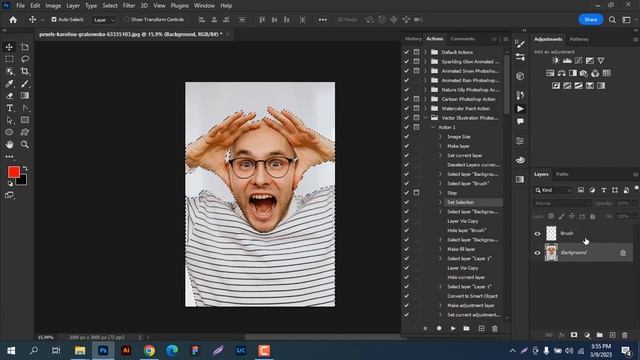Screen dimensions: 640x360
Task: Toggle dialog box for Stop step
Action: (x=416, y=193)
